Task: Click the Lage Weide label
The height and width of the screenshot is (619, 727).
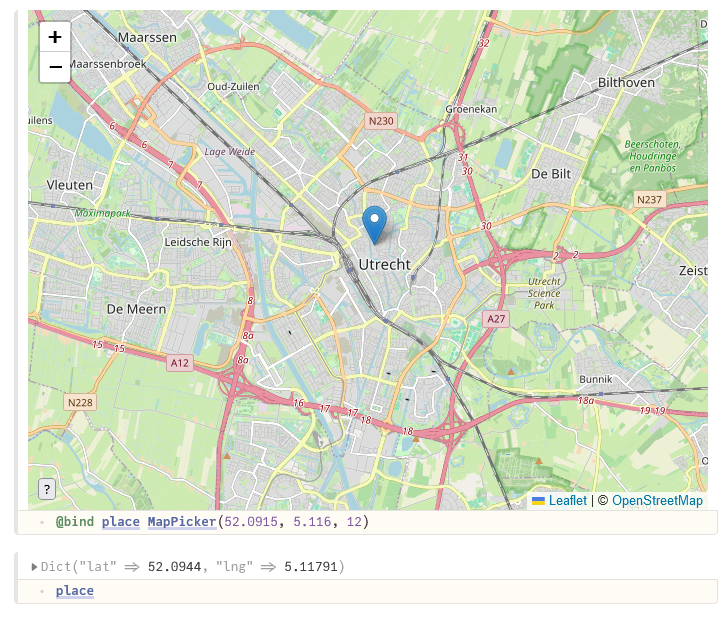Action: tap(230, 152)
